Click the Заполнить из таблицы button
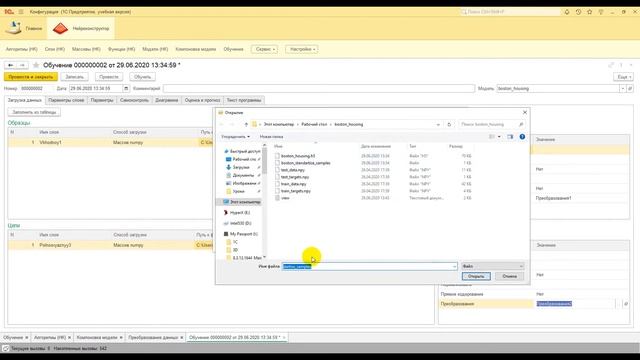 tap(34, 112)
